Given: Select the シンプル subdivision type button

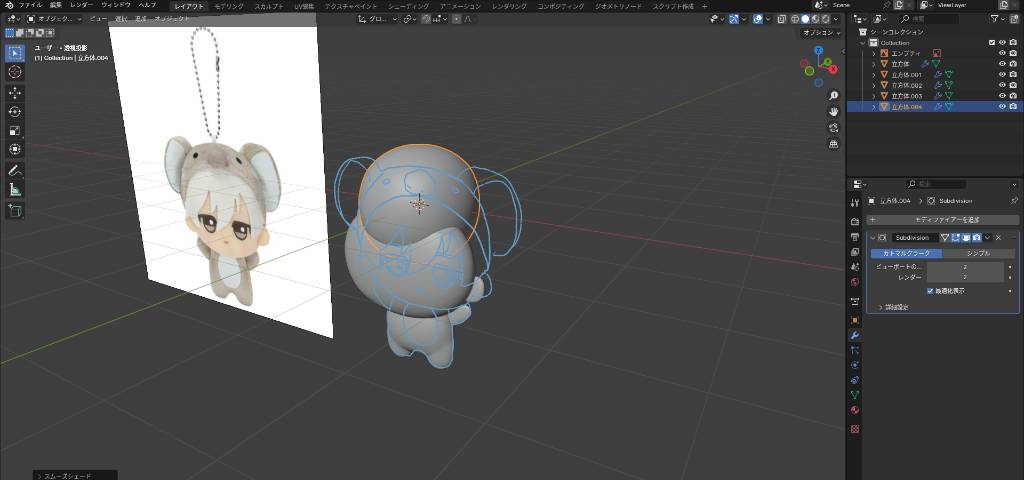Looking at the screenshot, I should pos(977,253).
